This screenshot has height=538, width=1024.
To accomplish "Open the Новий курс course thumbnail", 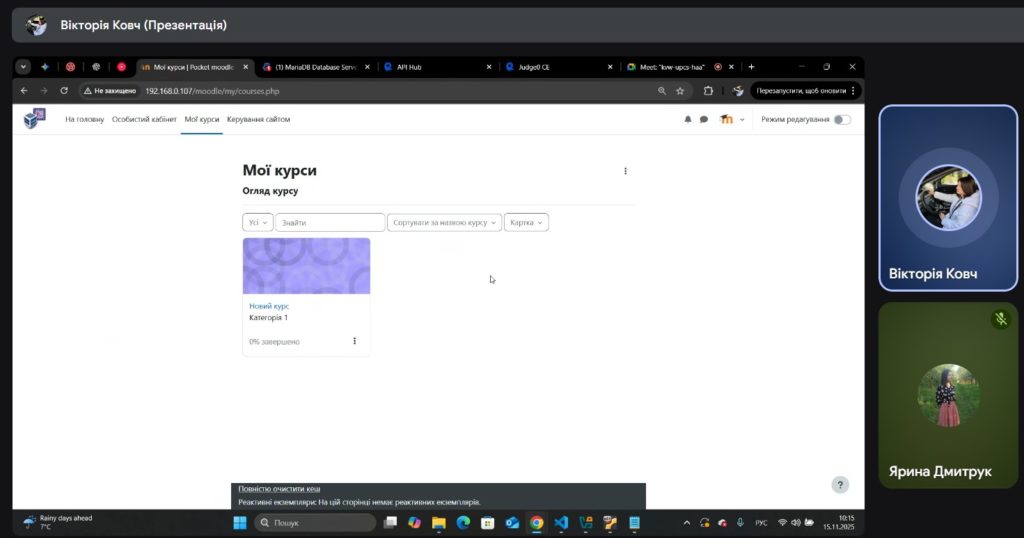I will (x=306, y=266).
